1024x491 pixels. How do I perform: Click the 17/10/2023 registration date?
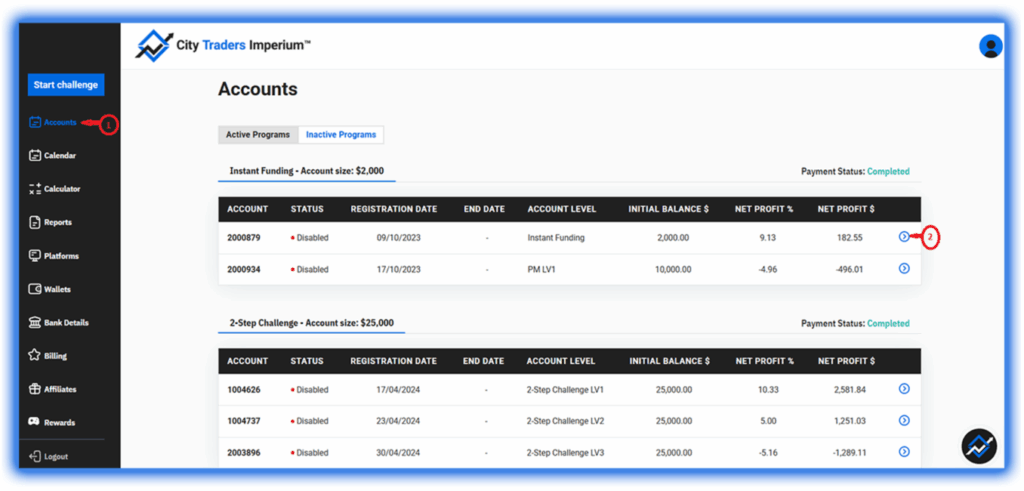(398, 269)
